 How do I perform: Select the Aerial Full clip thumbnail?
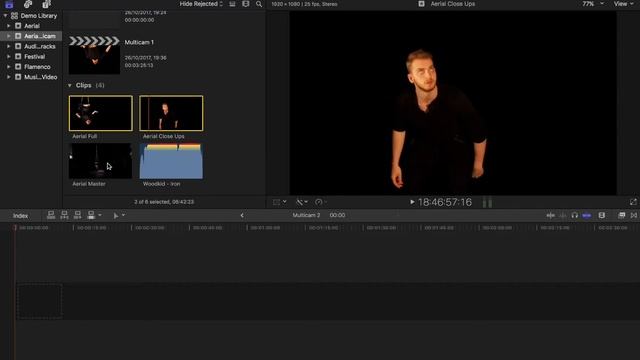pos(101,113)
